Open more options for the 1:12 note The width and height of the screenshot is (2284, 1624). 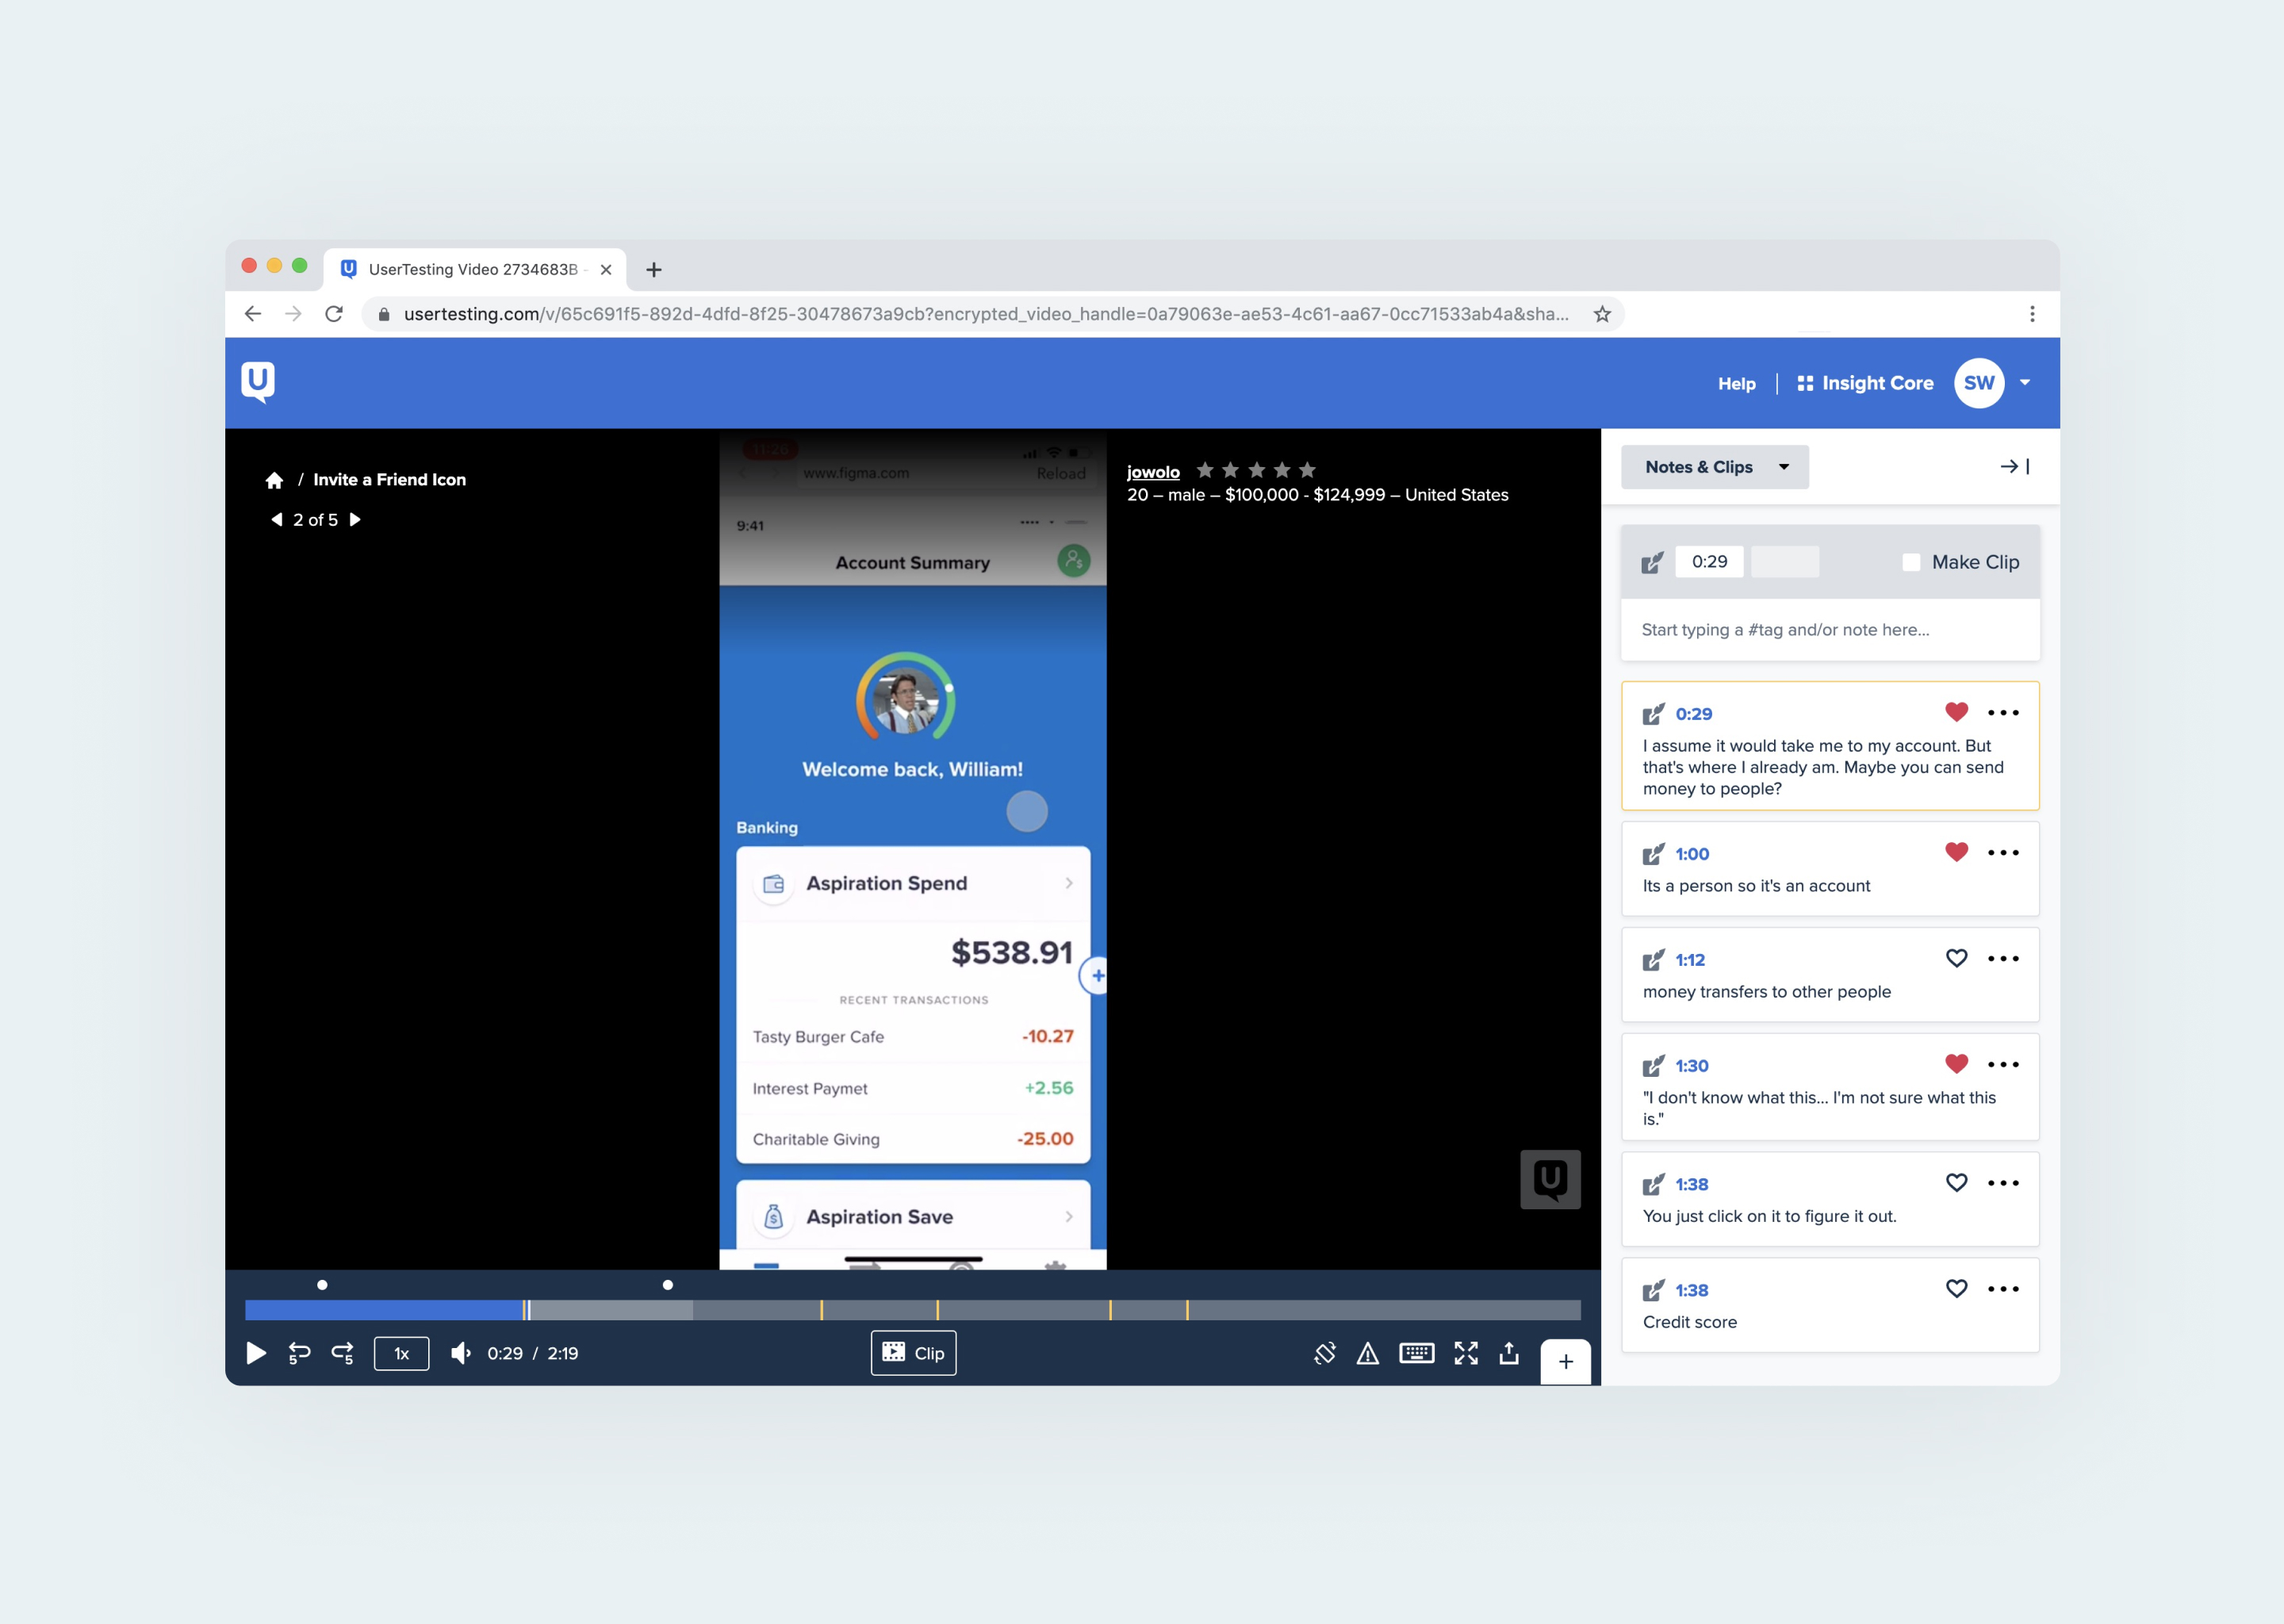(2003, 959)
